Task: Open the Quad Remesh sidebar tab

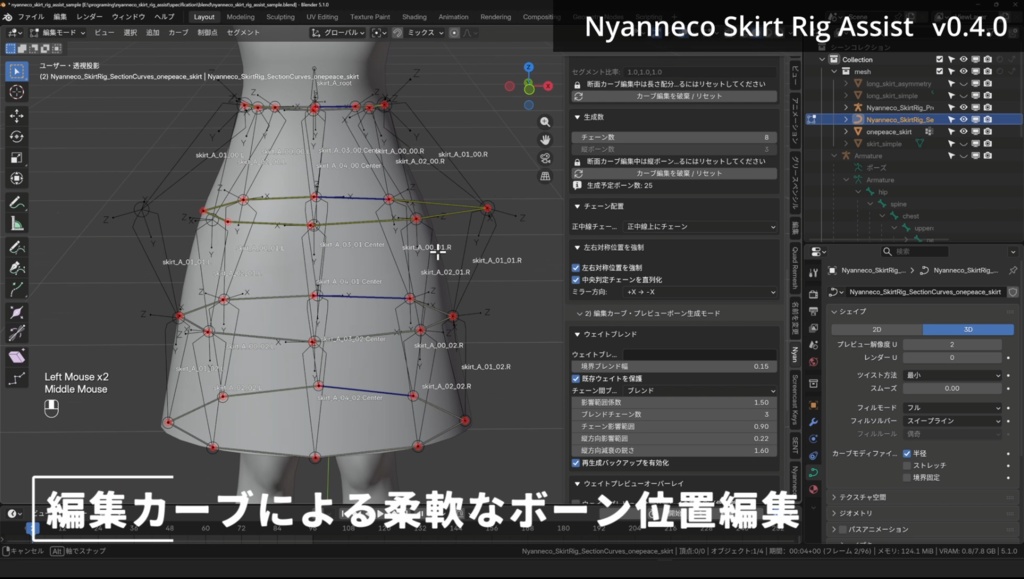Action: (795, 268)
